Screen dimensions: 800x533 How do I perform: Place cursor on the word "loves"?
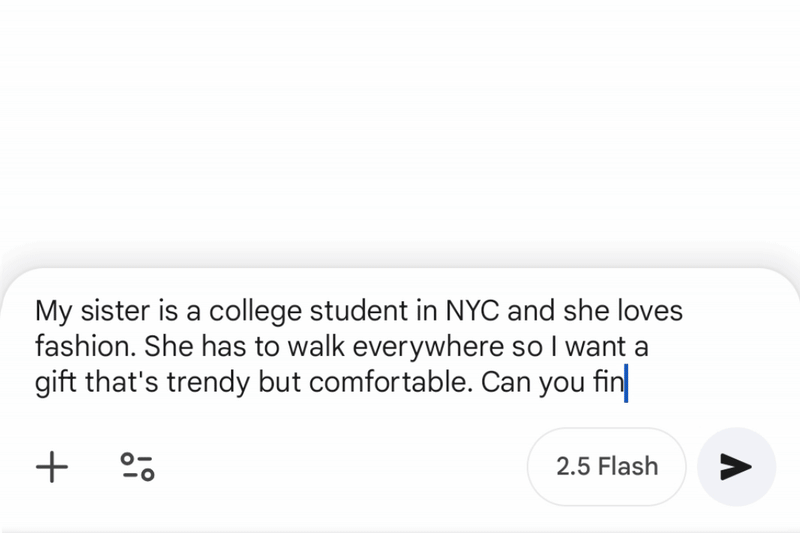[648, 311]
